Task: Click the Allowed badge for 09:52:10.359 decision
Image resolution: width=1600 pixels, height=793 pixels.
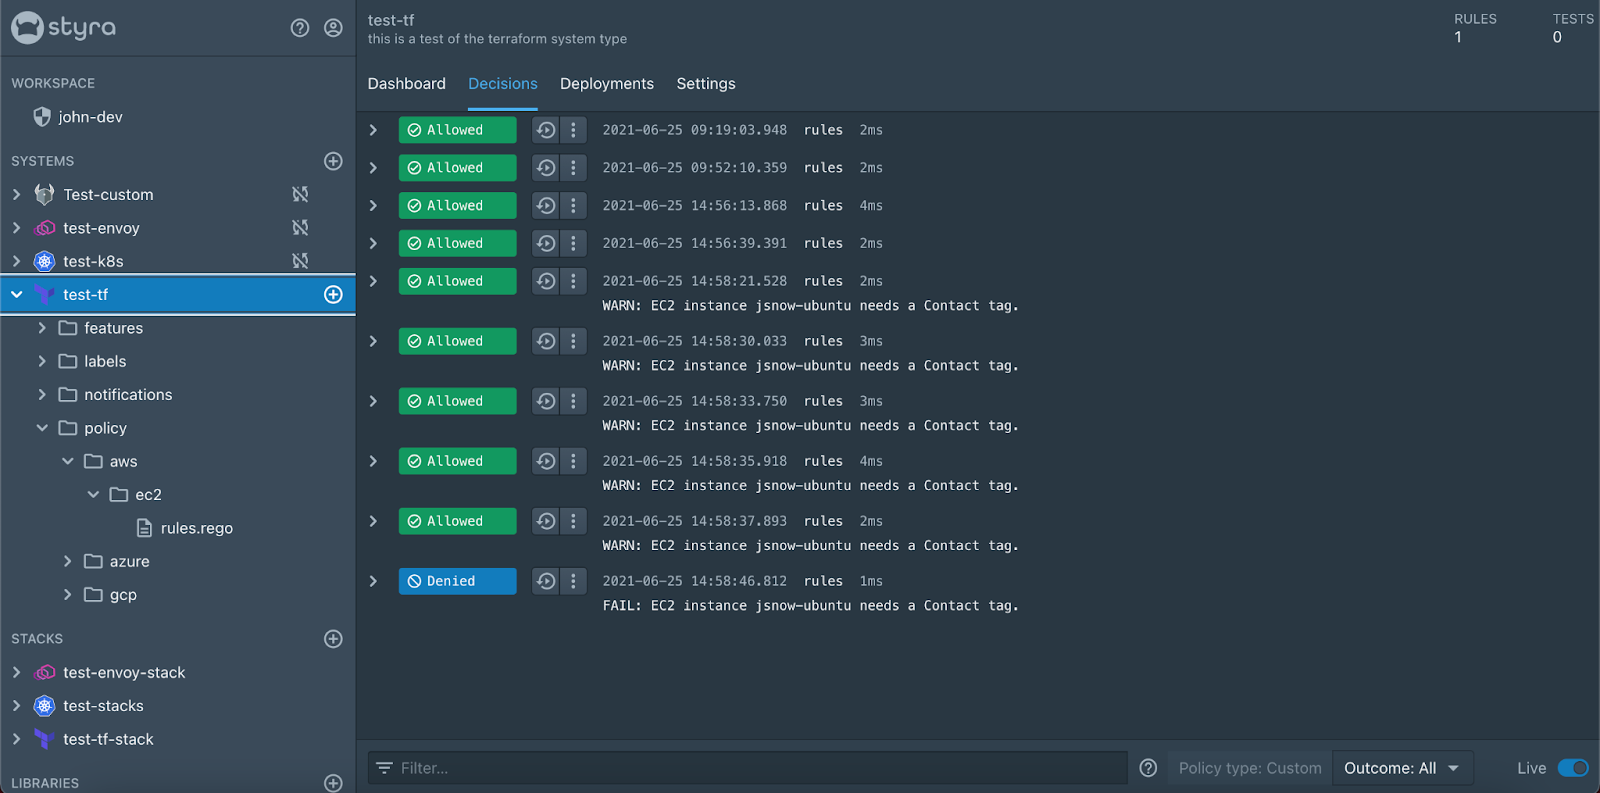Action: pos(458,168)
